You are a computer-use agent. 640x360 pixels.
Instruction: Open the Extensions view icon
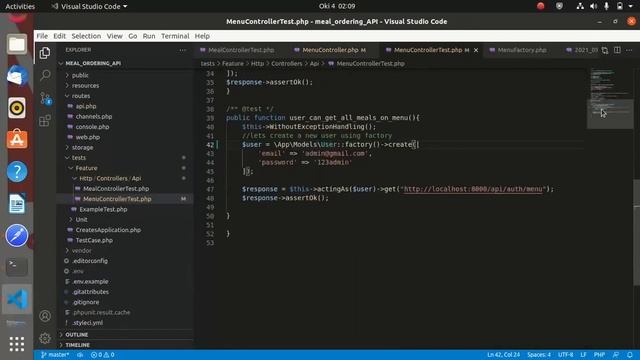tap(45, 121)
